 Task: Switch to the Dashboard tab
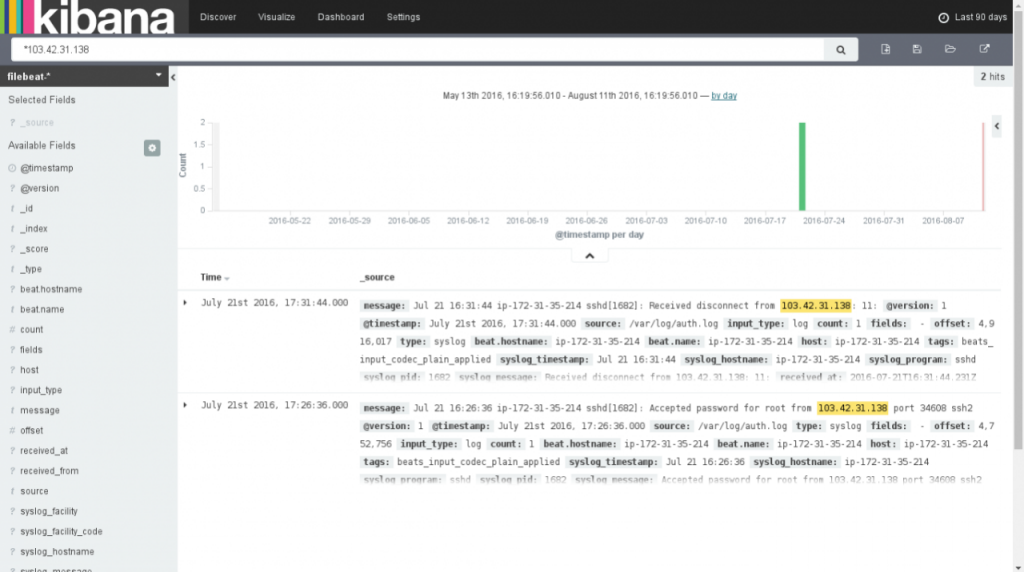(x=341, y=17)
